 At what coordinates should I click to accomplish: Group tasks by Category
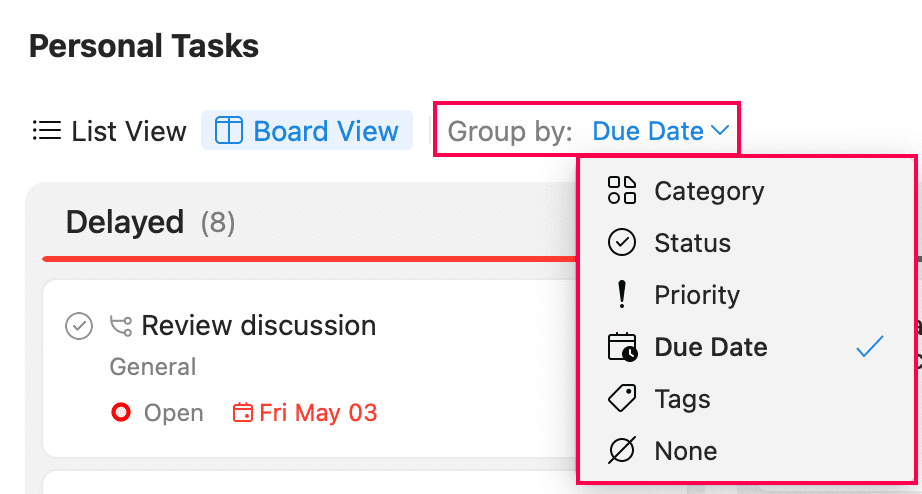(708, 191)
